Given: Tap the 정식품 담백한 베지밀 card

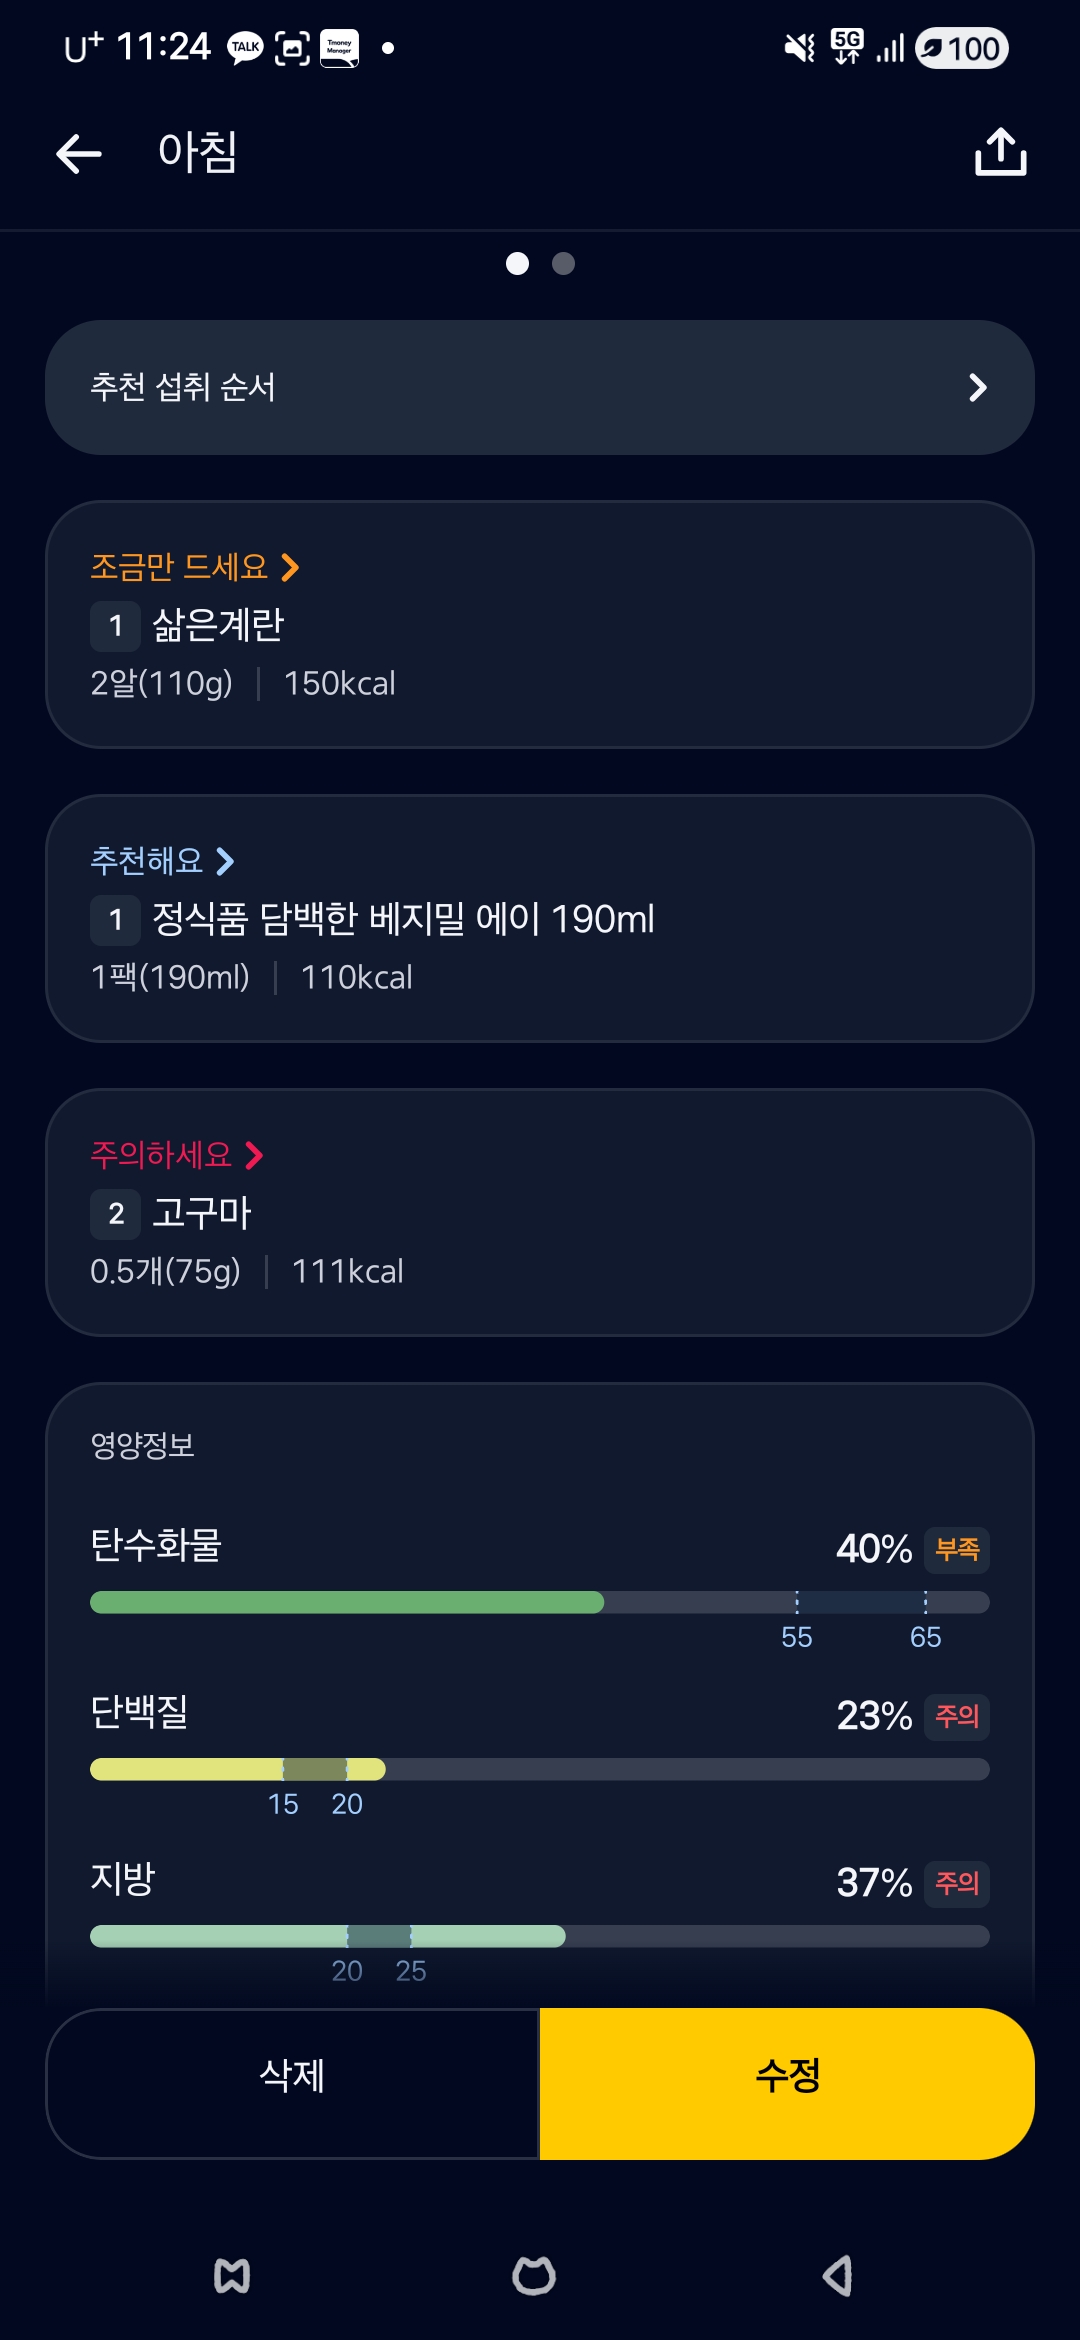Looking at the screenshot, I should [x=540, y=919].
